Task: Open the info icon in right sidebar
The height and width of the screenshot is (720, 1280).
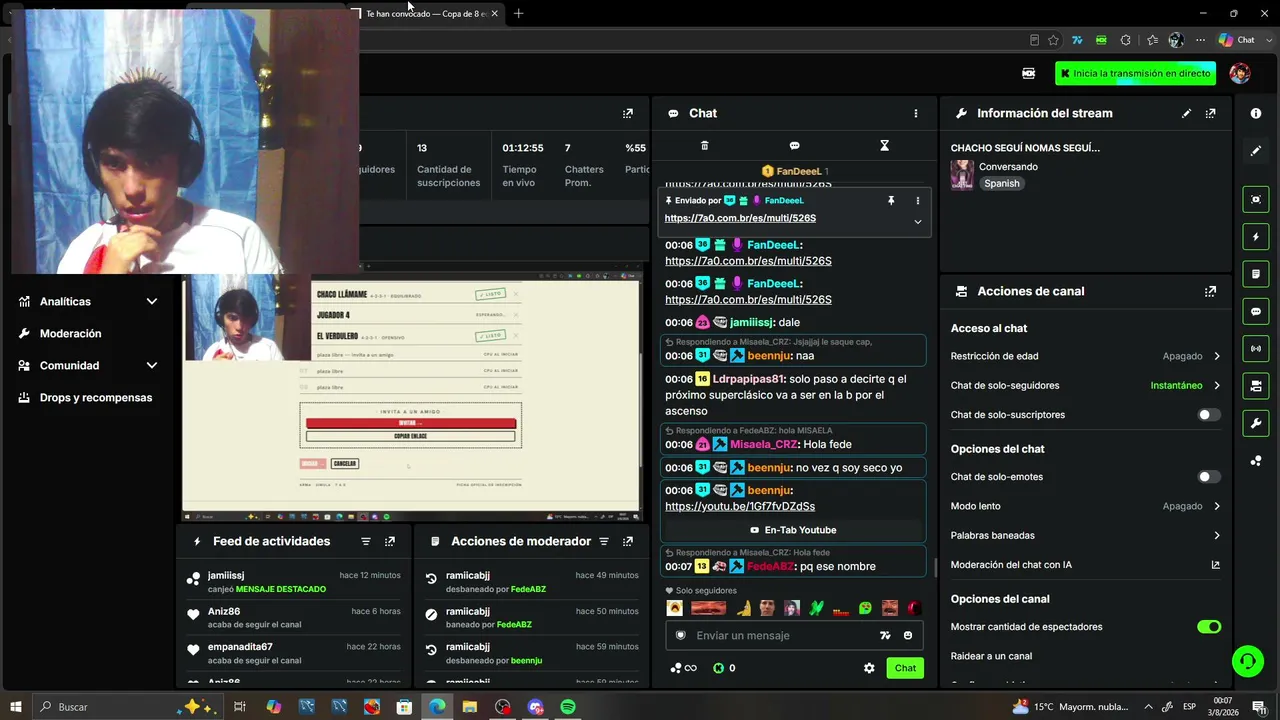Action: coord(1256,114)
